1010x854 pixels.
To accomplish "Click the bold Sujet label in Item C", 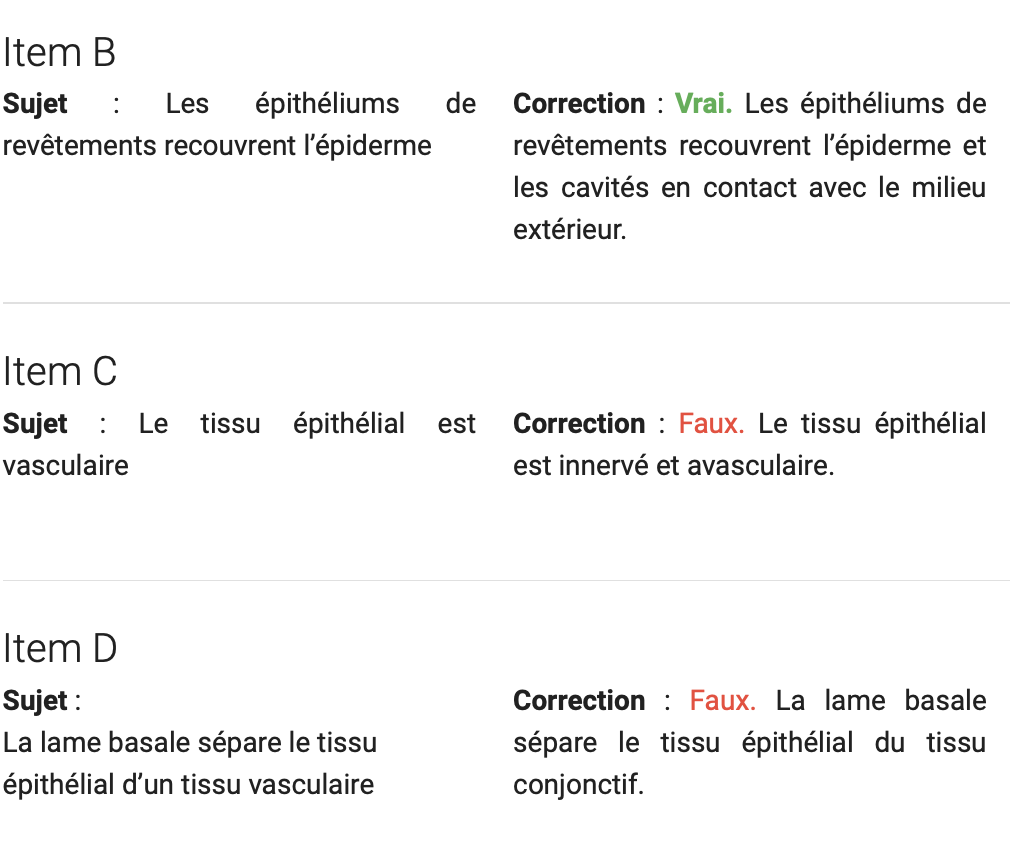I will (35, 424).
